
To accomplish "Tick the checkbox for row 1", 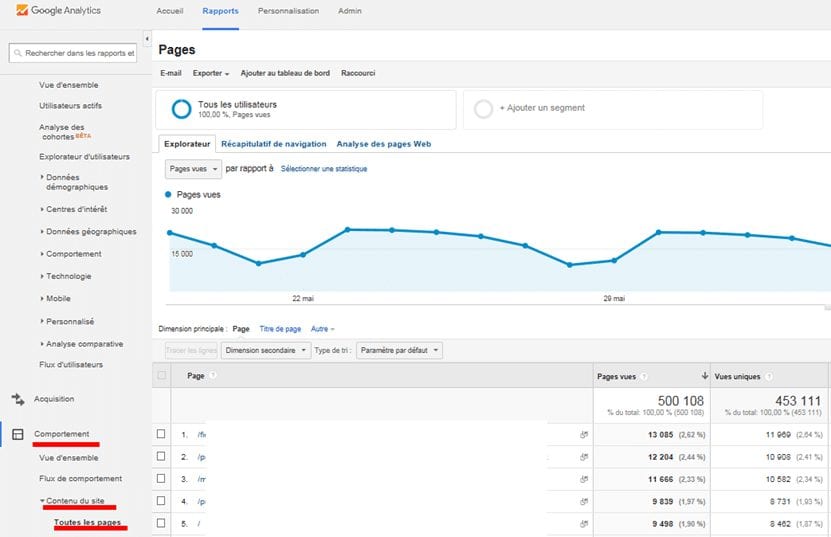I will coord(161,434).
